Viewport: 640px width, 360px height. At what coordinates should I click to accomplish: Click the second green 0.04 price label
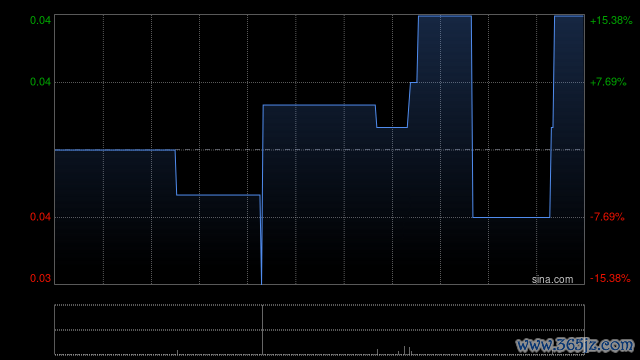pyautogui.click(x=40, y=82)
